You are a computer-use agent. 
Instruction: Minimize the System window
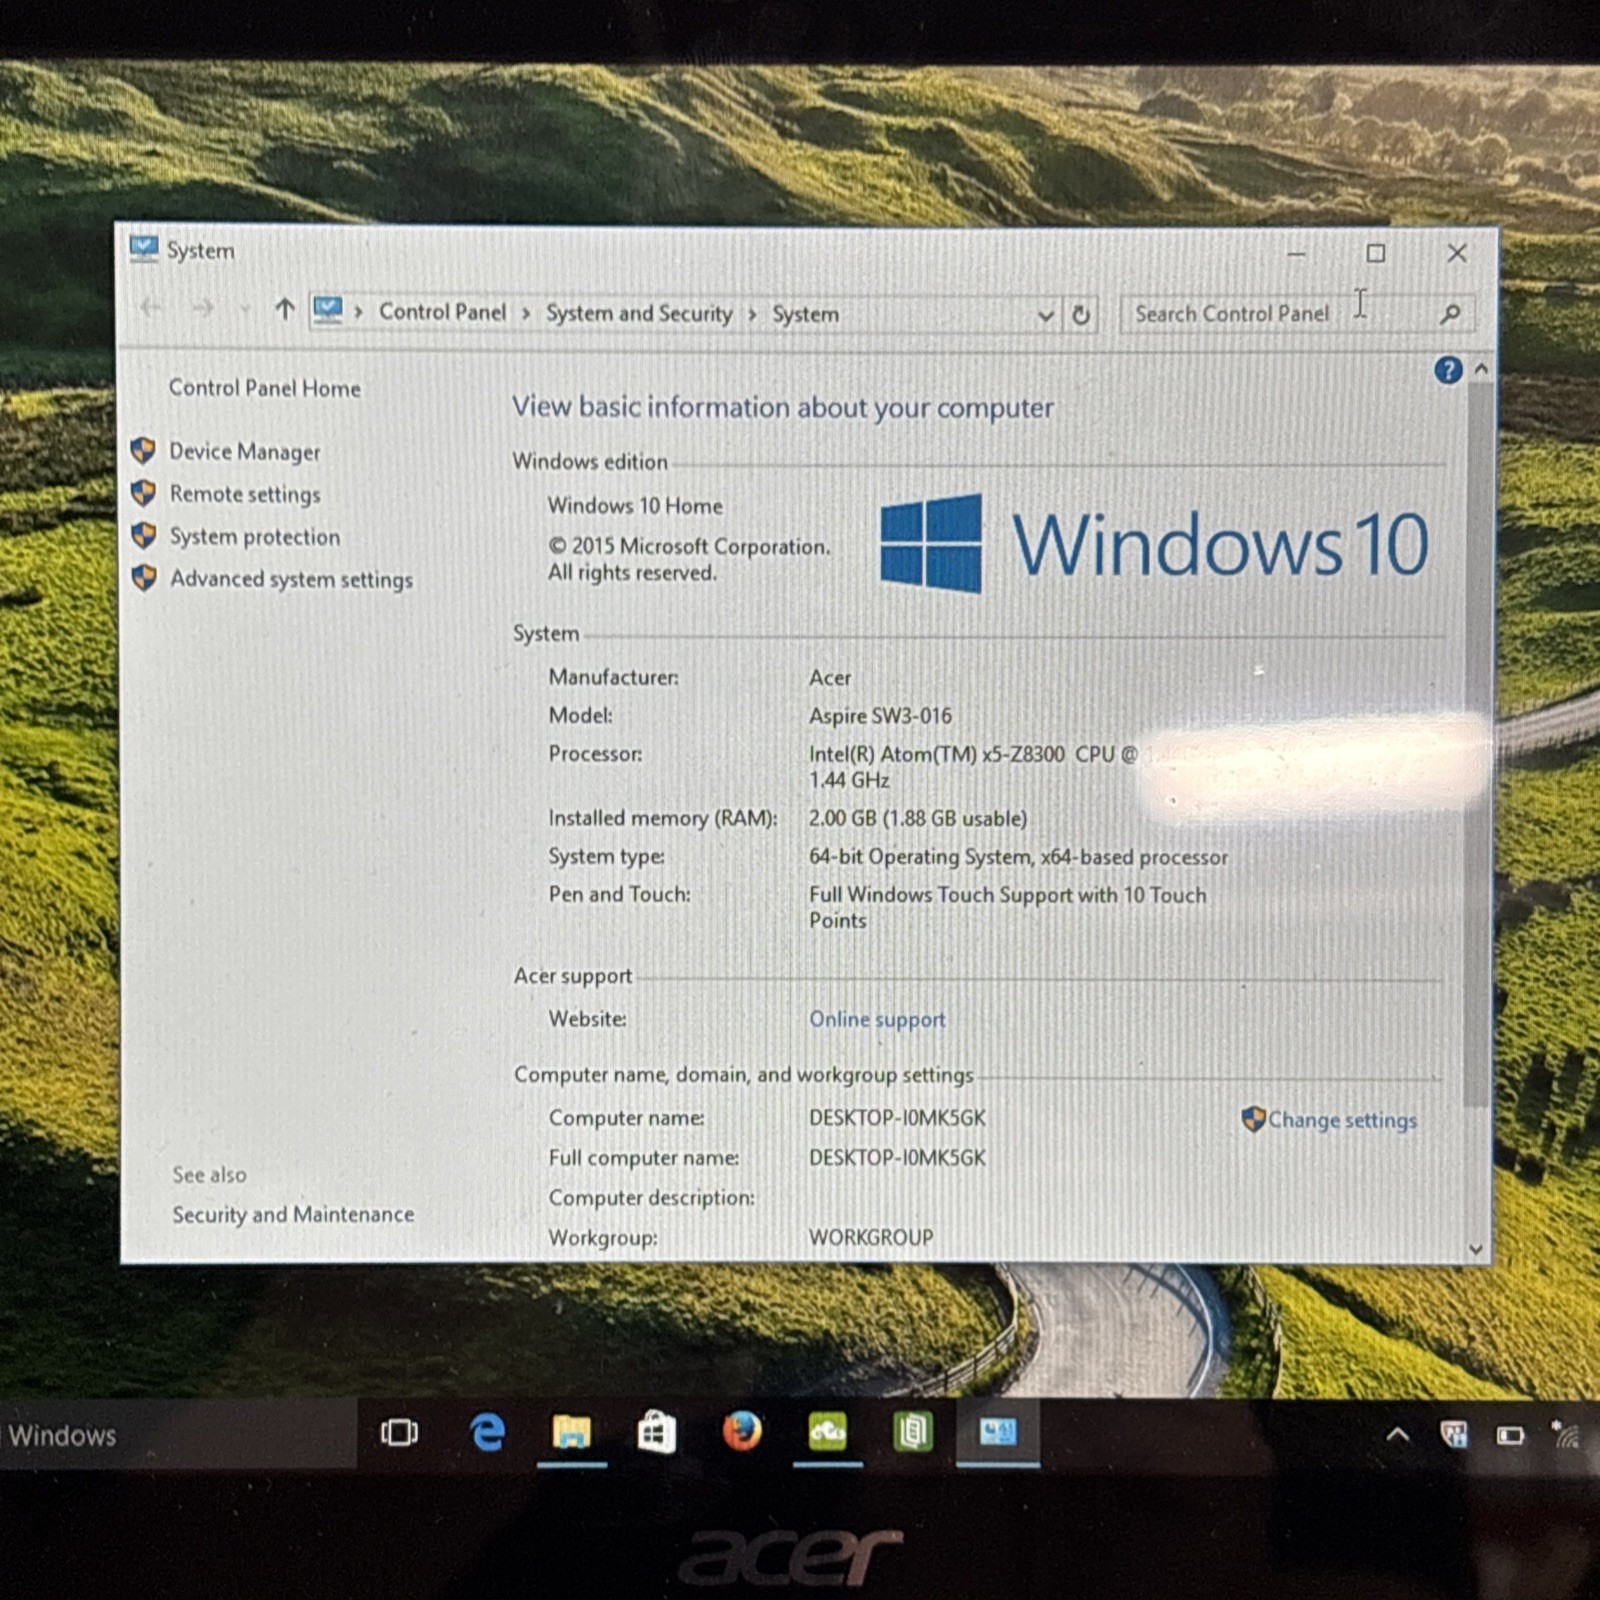click(1296, 254)
